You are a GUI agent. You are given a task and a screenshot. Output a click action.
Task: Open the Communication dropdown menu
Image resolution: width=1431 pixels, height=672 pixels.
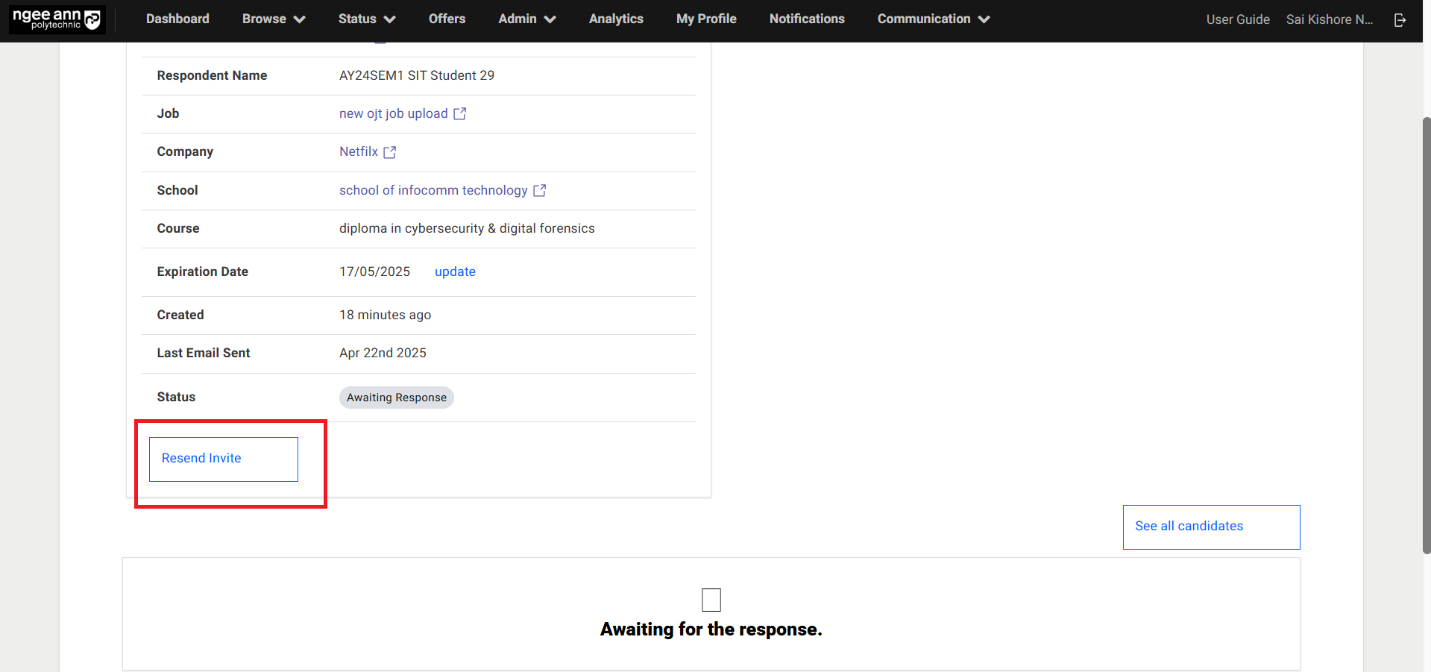(931, 18)
